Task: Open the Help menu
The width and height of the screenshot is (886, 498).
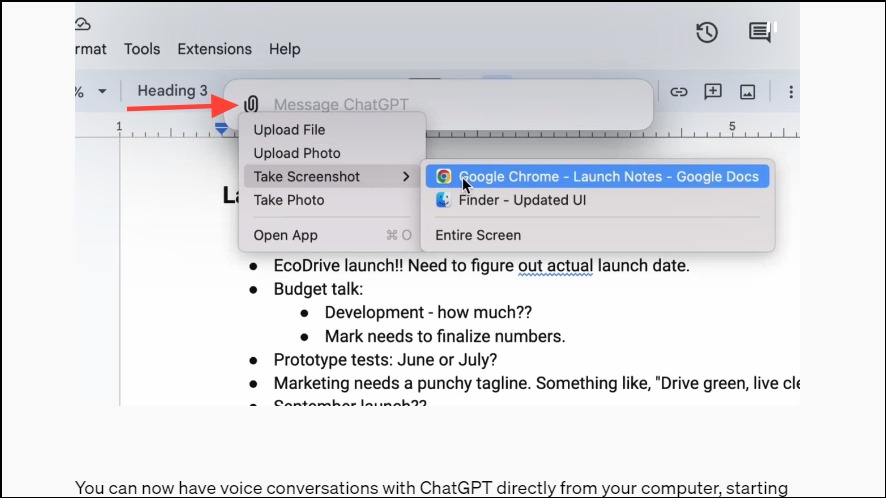Action: coord(285,49)
